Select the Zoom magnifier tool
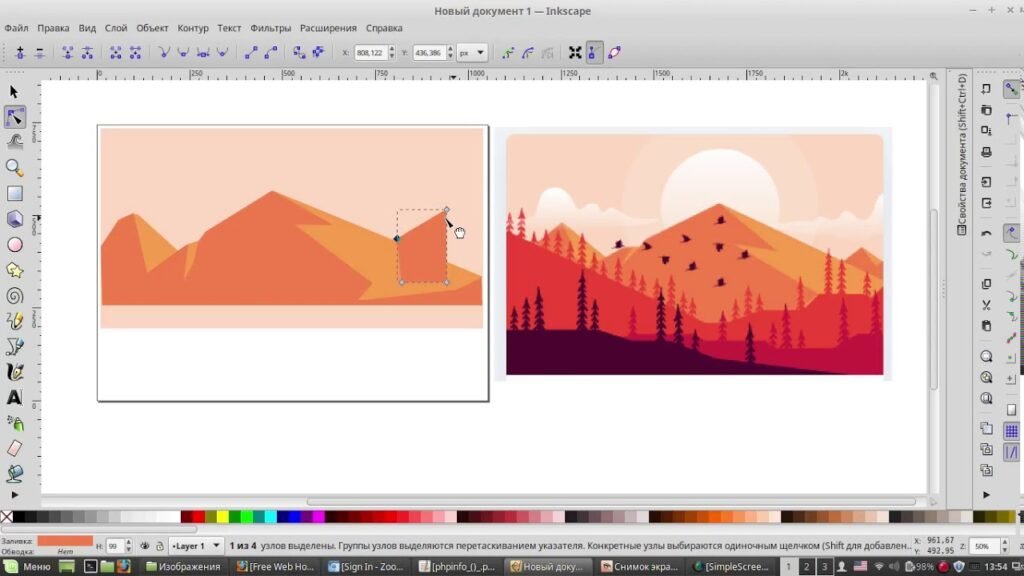Screen dimensions: 1024x576 [14, 168]
